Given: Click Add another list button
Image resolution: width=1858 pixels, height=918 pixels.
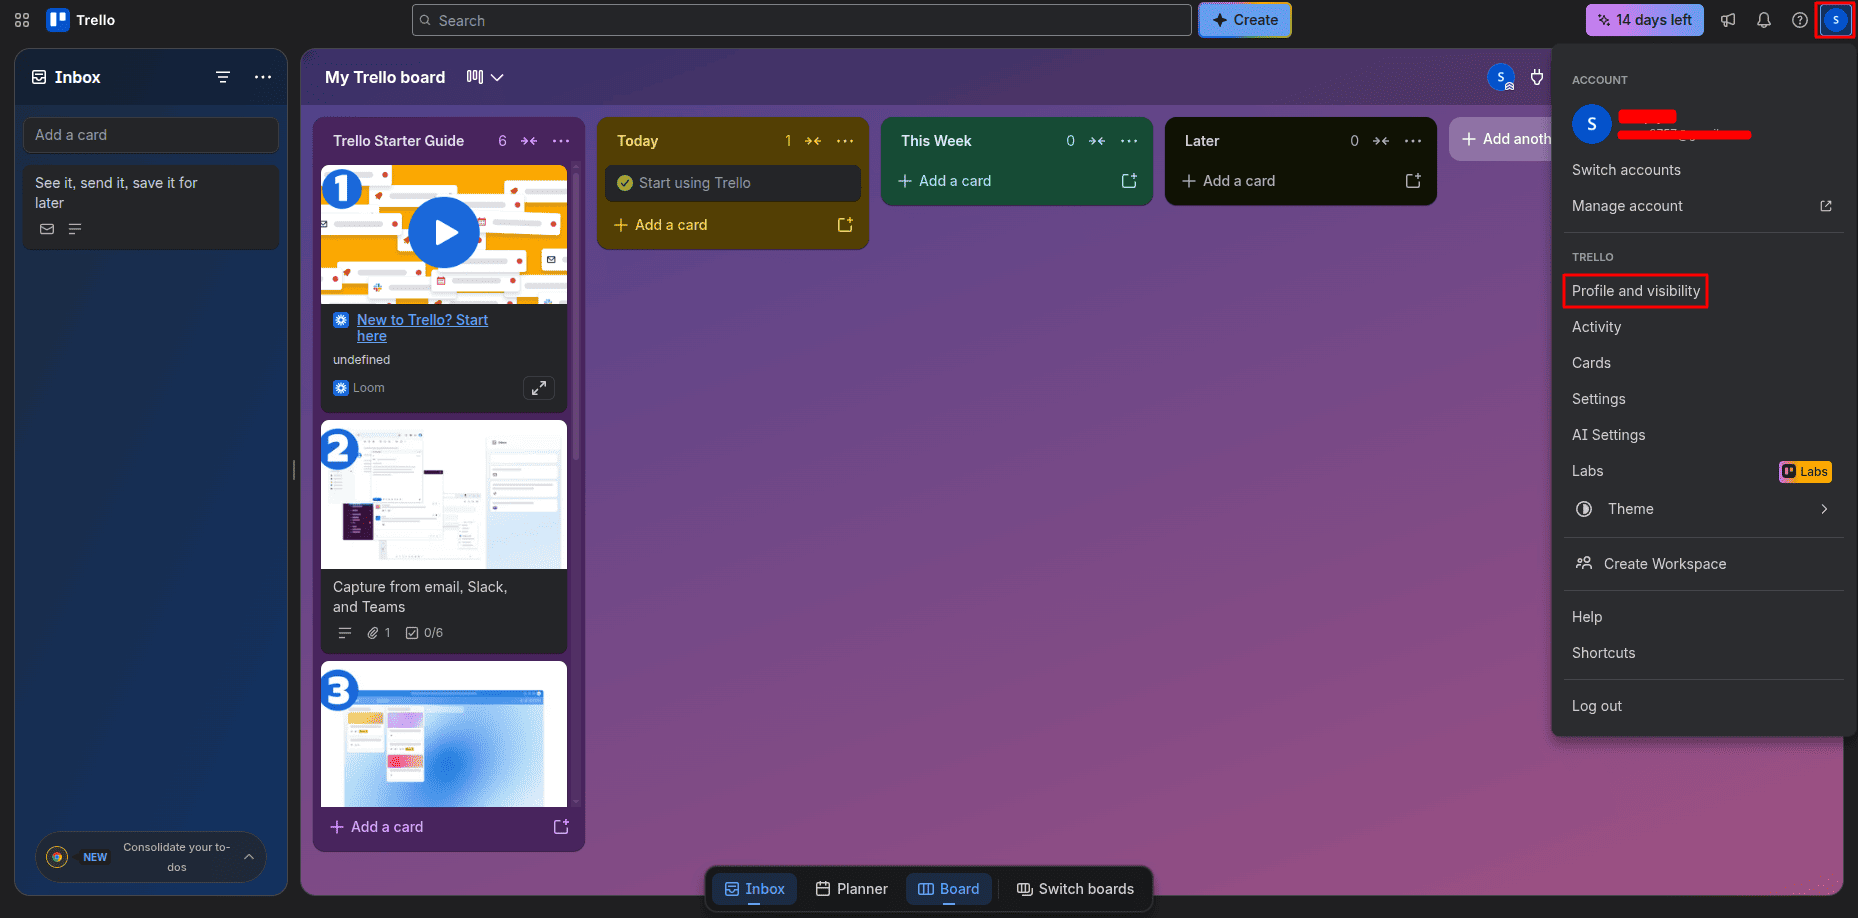Looking at the screenshot, I should pos(1501,139).
